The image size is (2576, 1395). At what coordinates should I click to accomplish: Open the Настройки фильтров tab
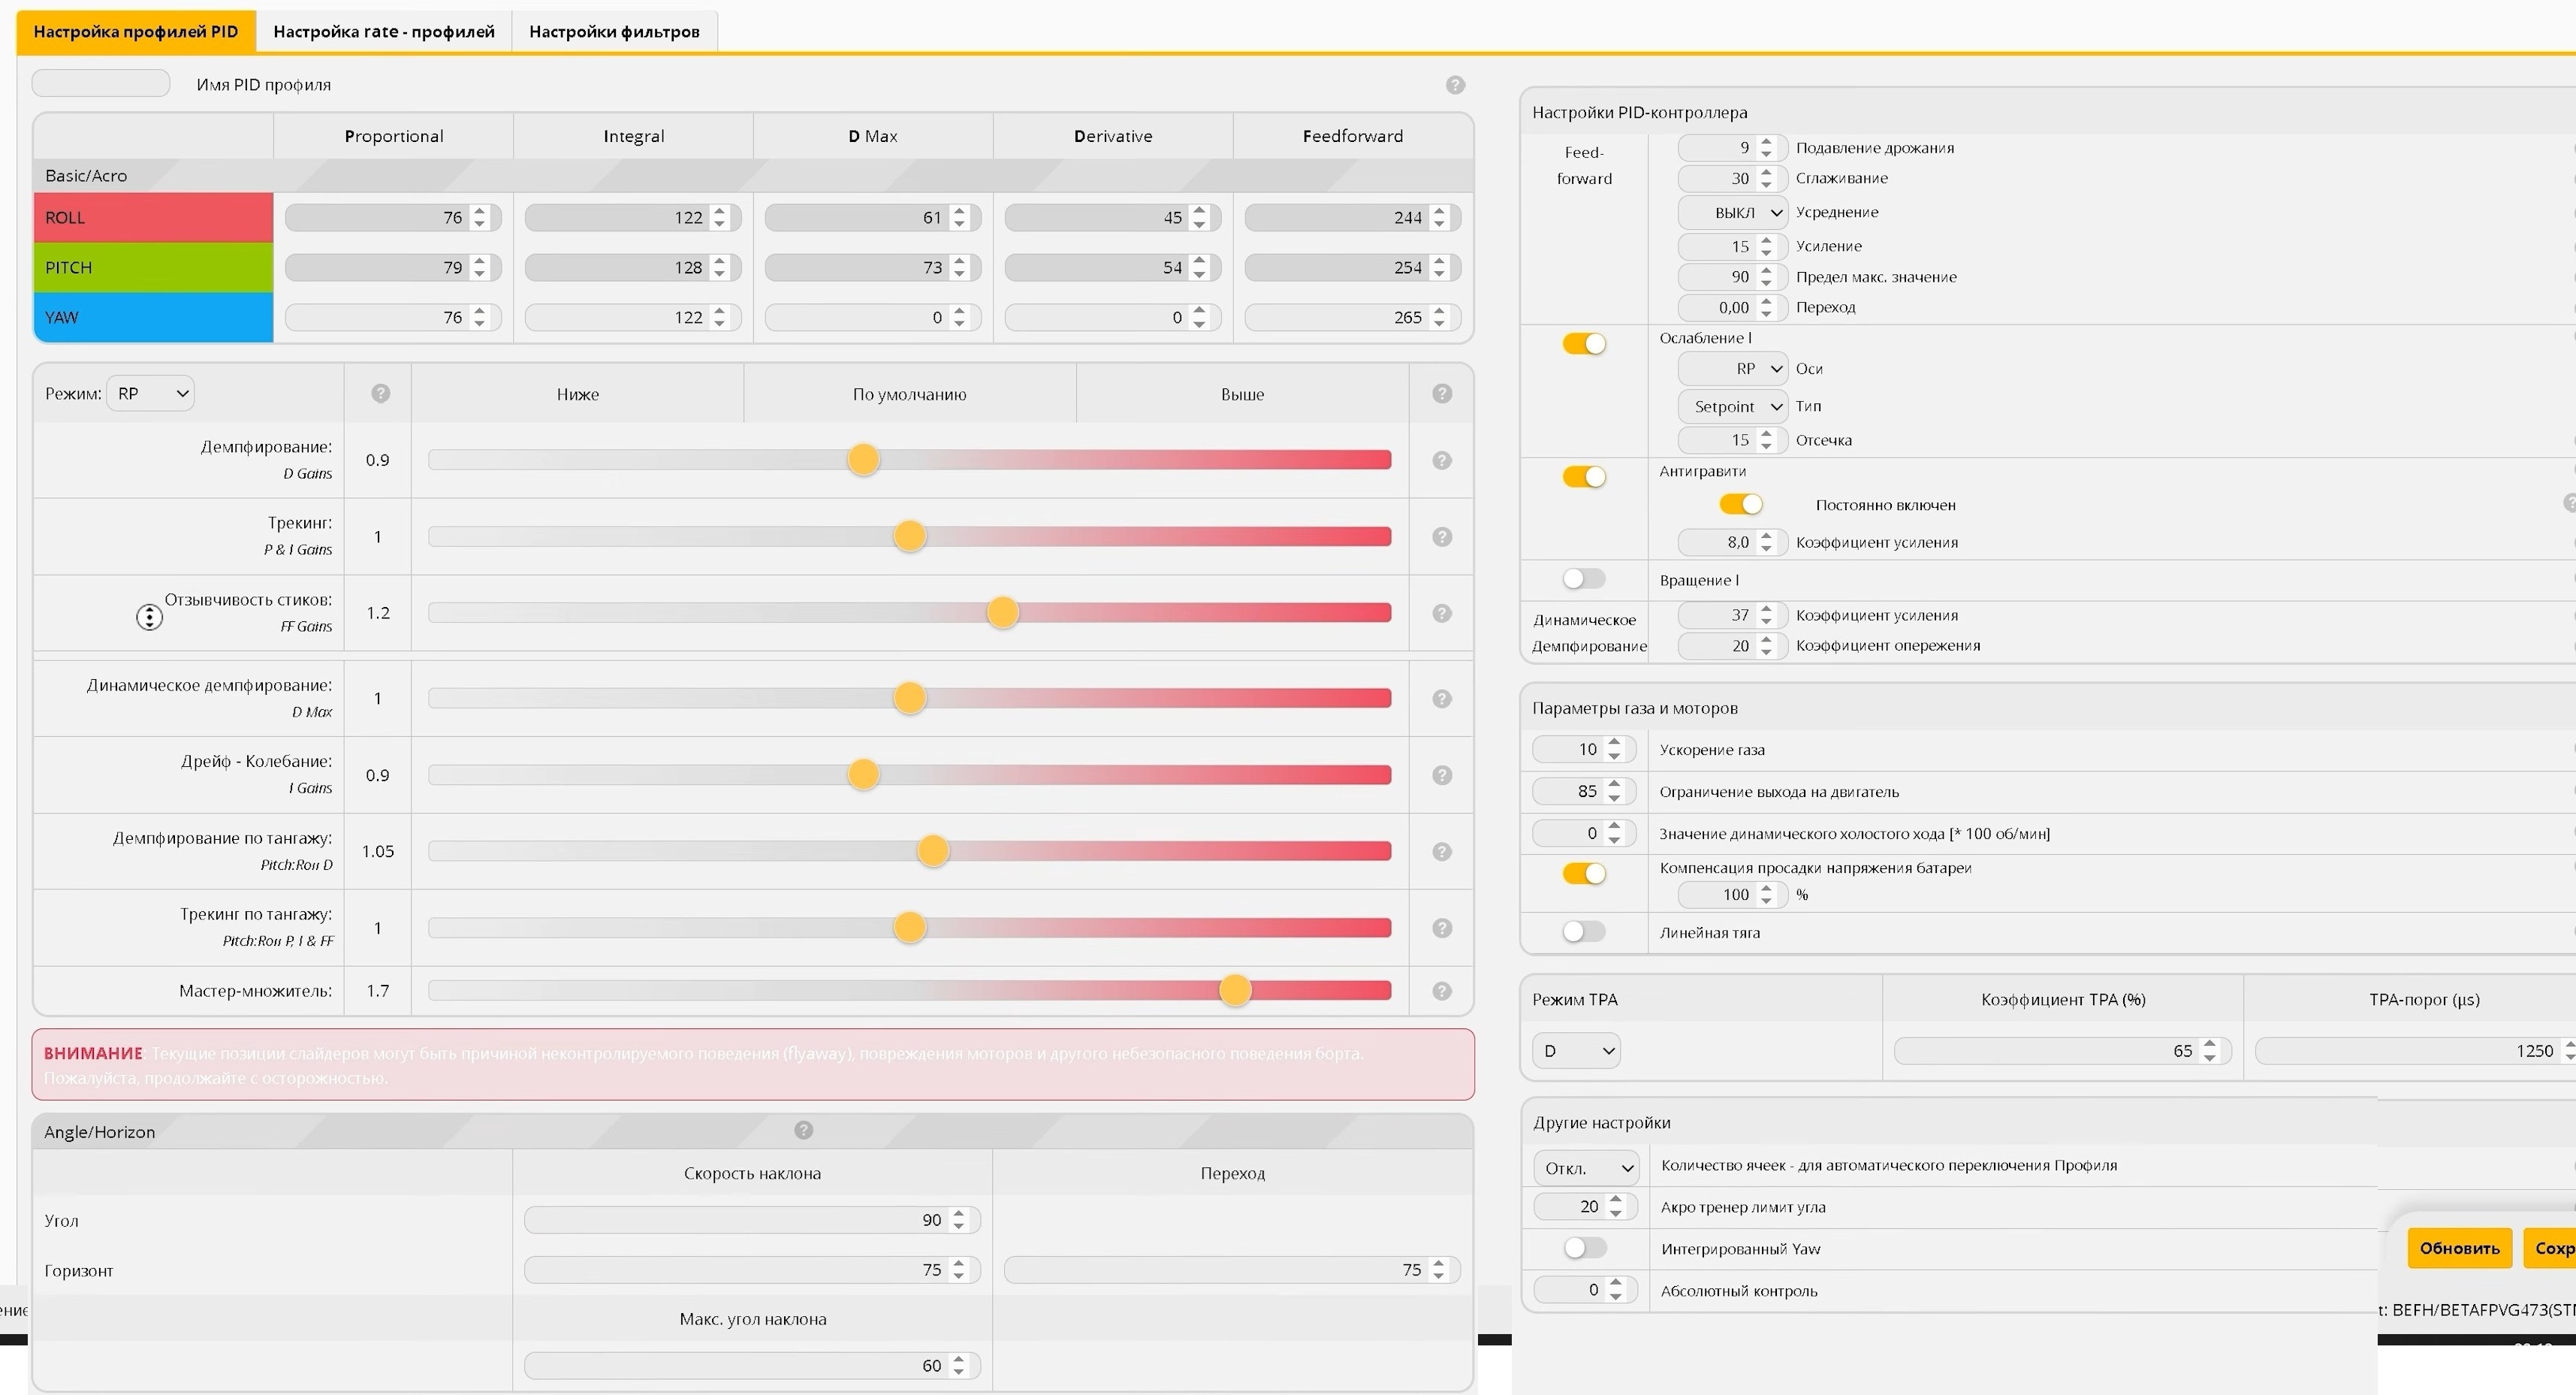(614, 32)
